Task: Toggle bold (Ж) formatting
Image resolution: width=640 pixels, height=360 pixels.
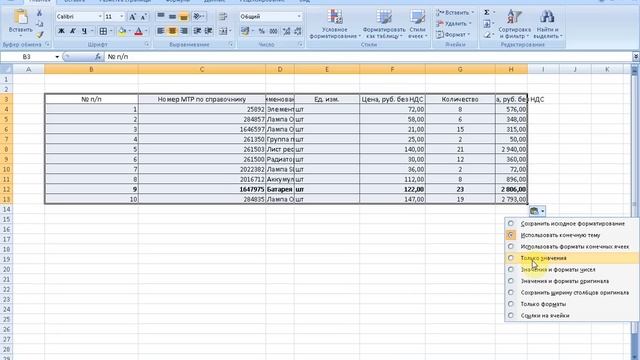Action: click(61, 31)
